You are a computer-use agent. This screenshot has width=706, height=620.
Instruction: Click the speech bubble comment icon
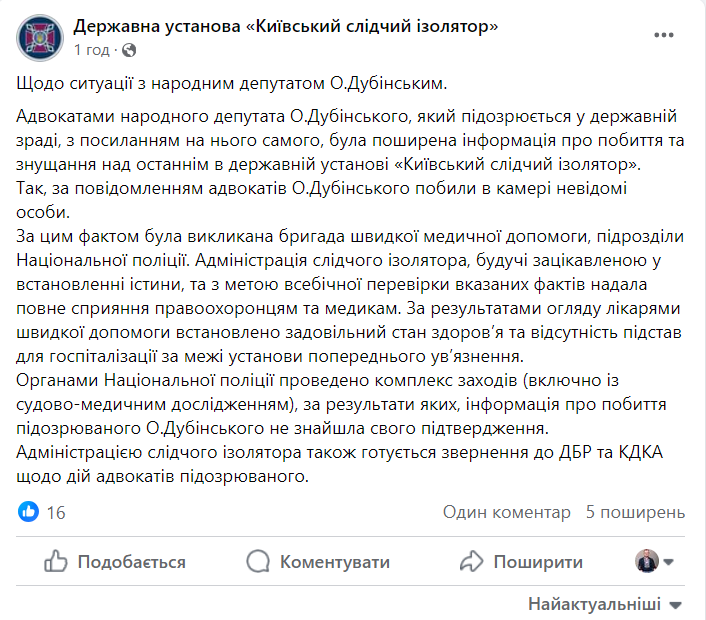pyautogui.click(x=260, y=562)
